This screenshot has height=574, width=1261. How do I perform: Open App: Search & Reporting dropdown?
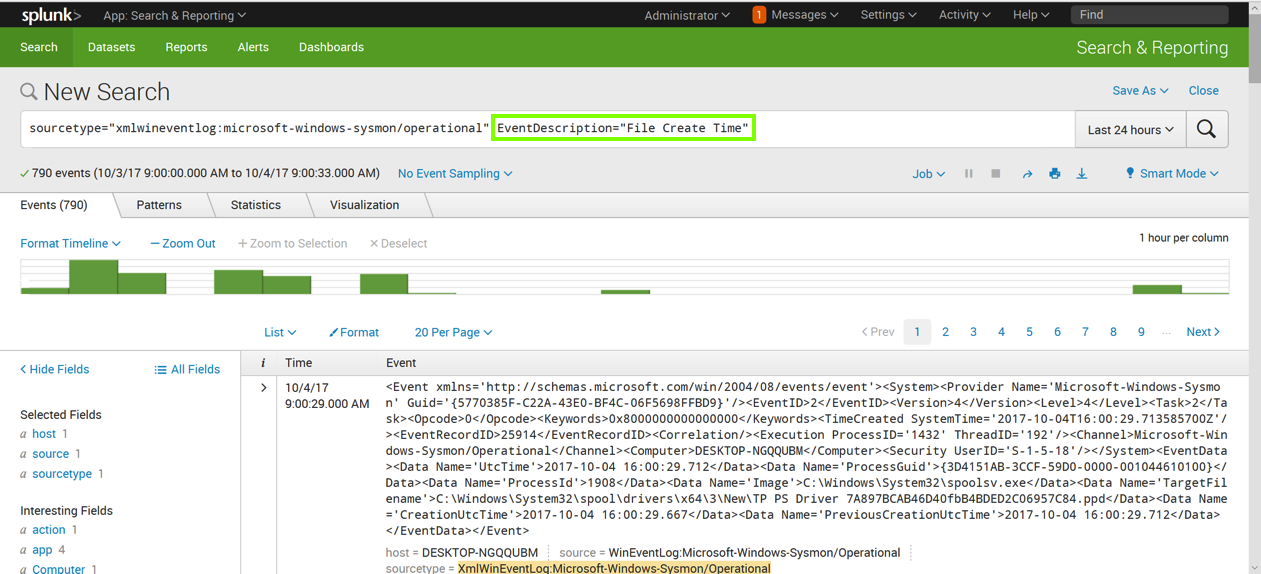[175, 15]
